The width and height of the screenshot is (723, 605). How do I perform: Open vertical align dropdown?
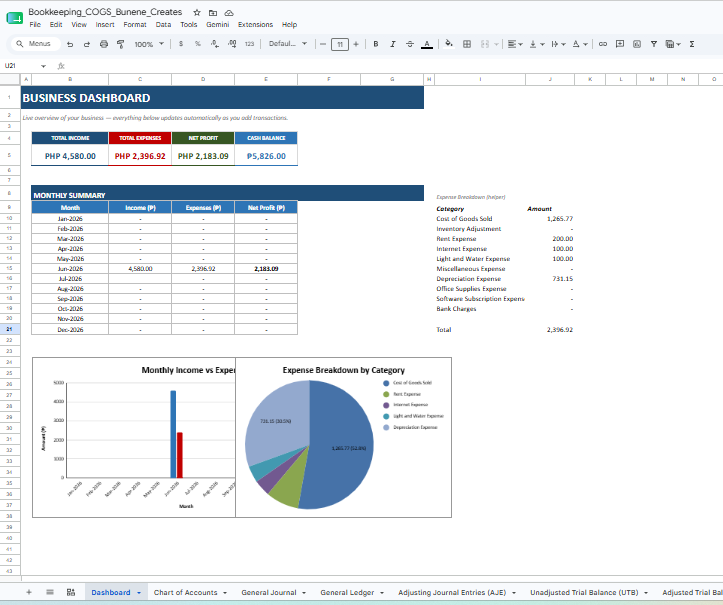(537, 44)
